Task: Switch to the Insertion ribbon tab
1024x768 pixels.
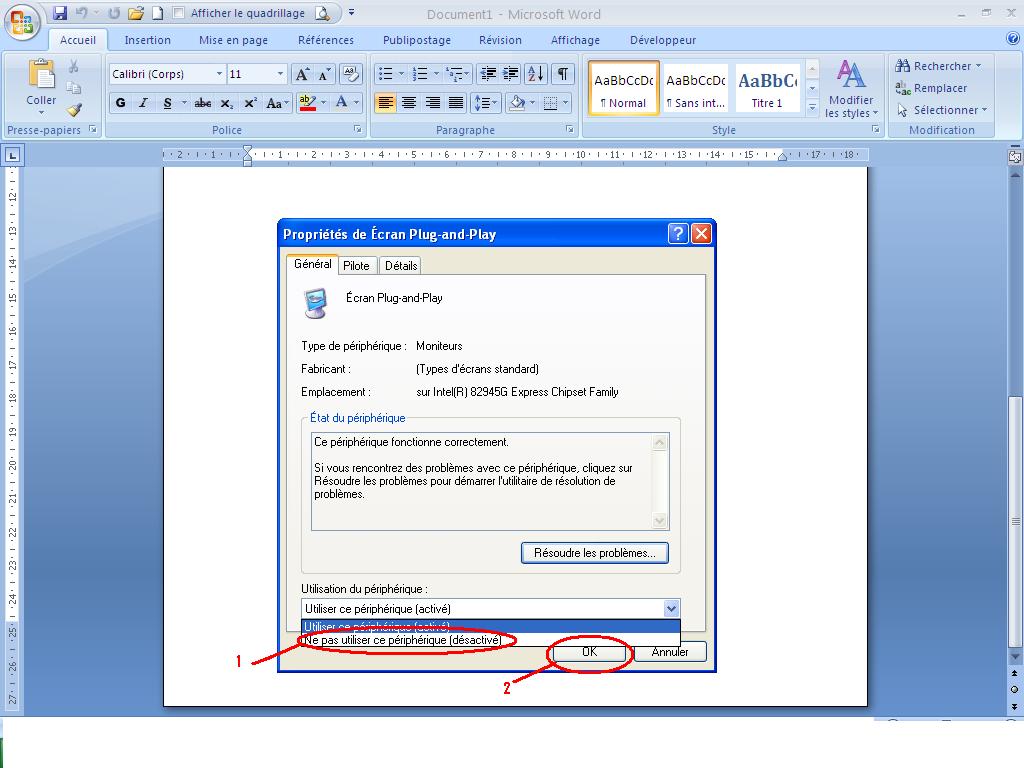Action: pos(148,40)
